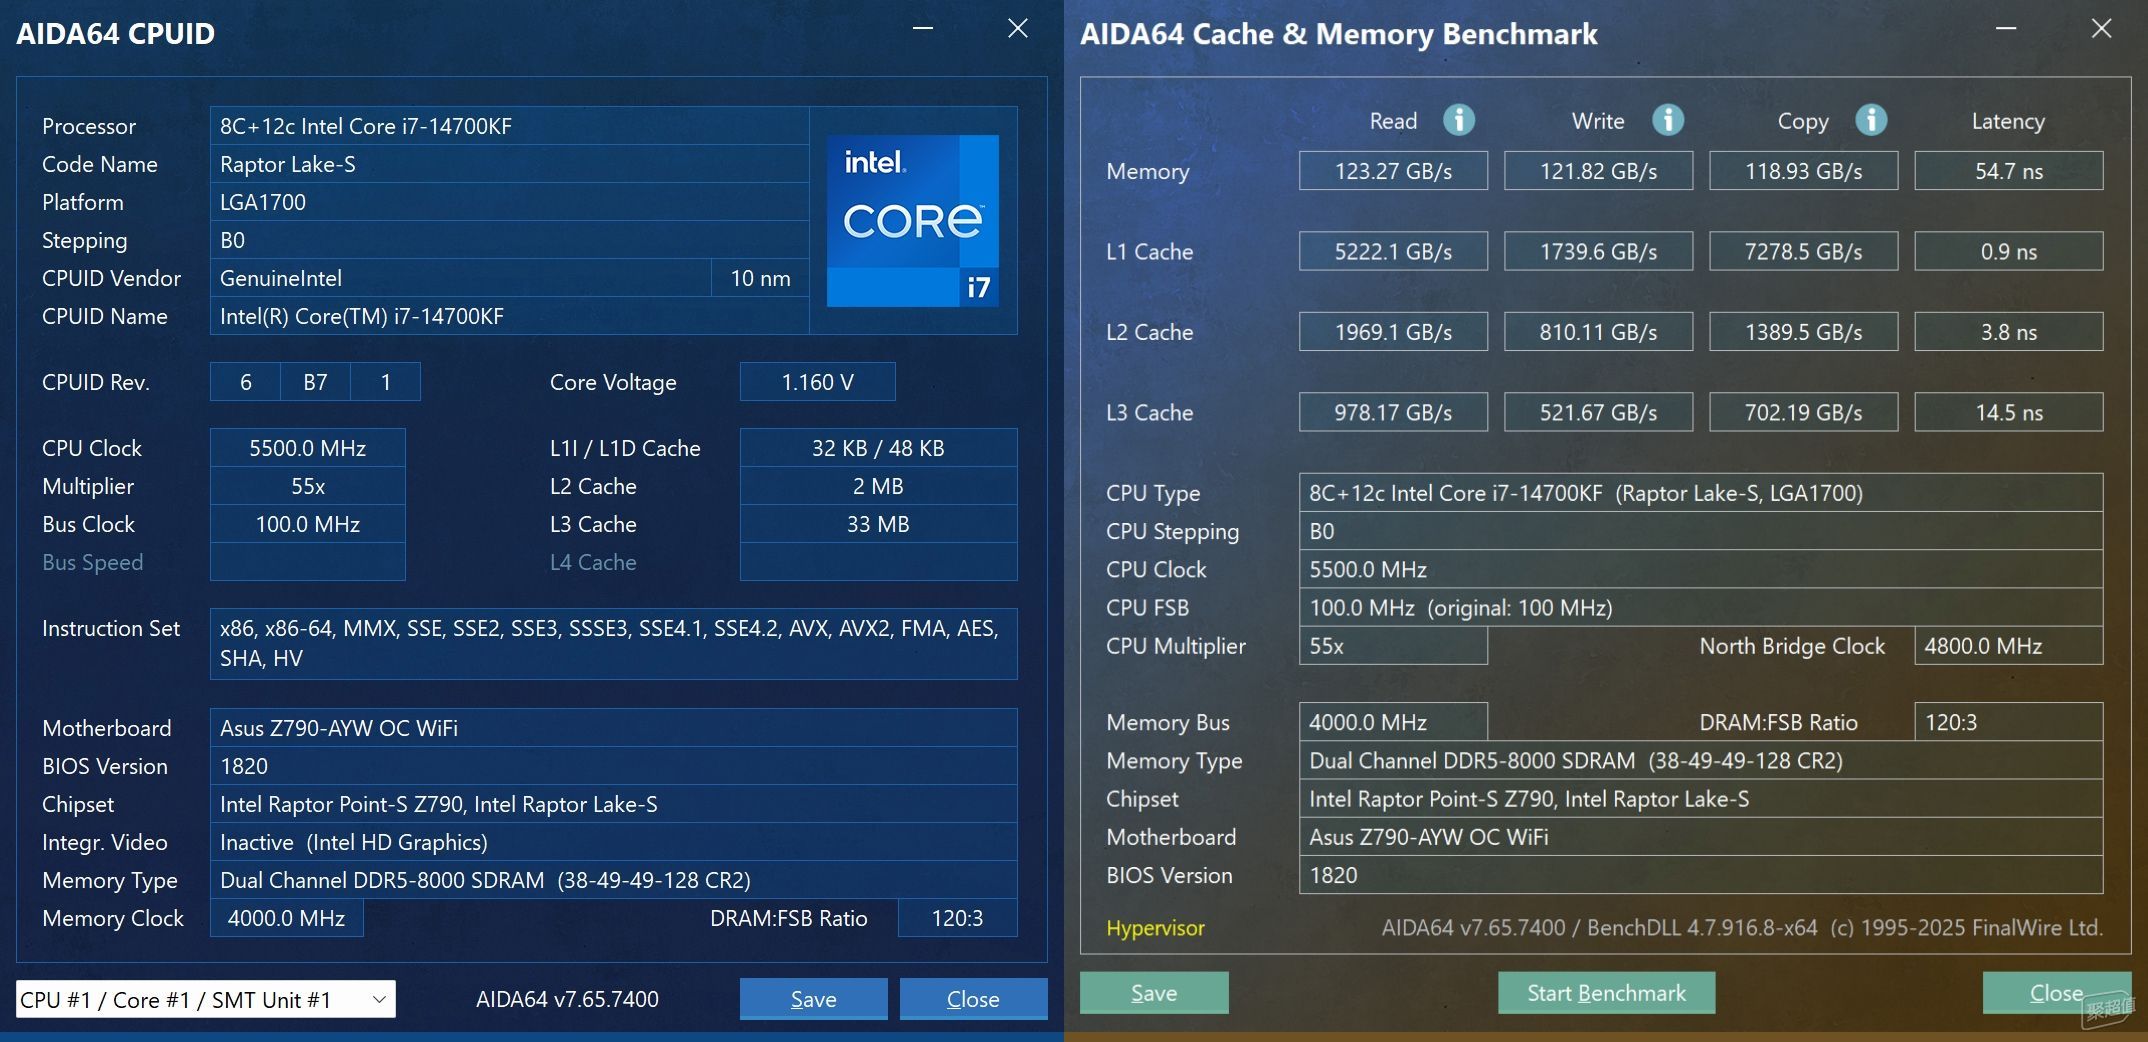This screenshot has width=2148, height=1042.
Task: Click the L3 Cache 33 MB value
Action: 878,524
